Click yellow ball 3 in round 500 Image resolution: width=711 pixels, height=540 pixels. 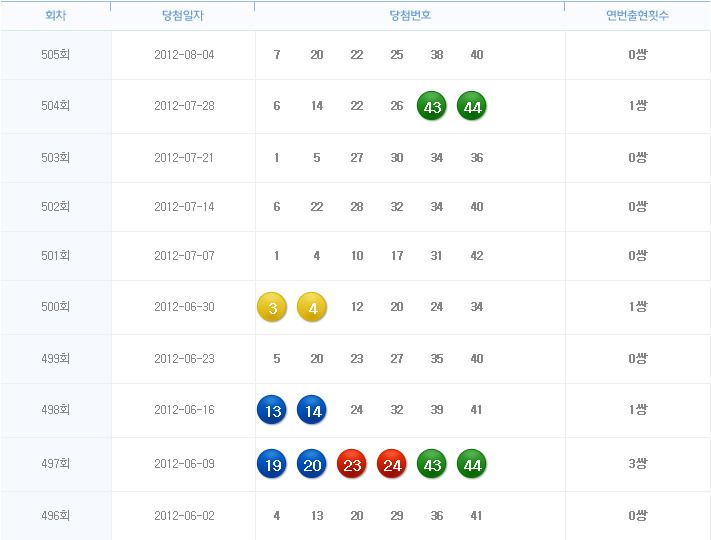pos(272,307)
